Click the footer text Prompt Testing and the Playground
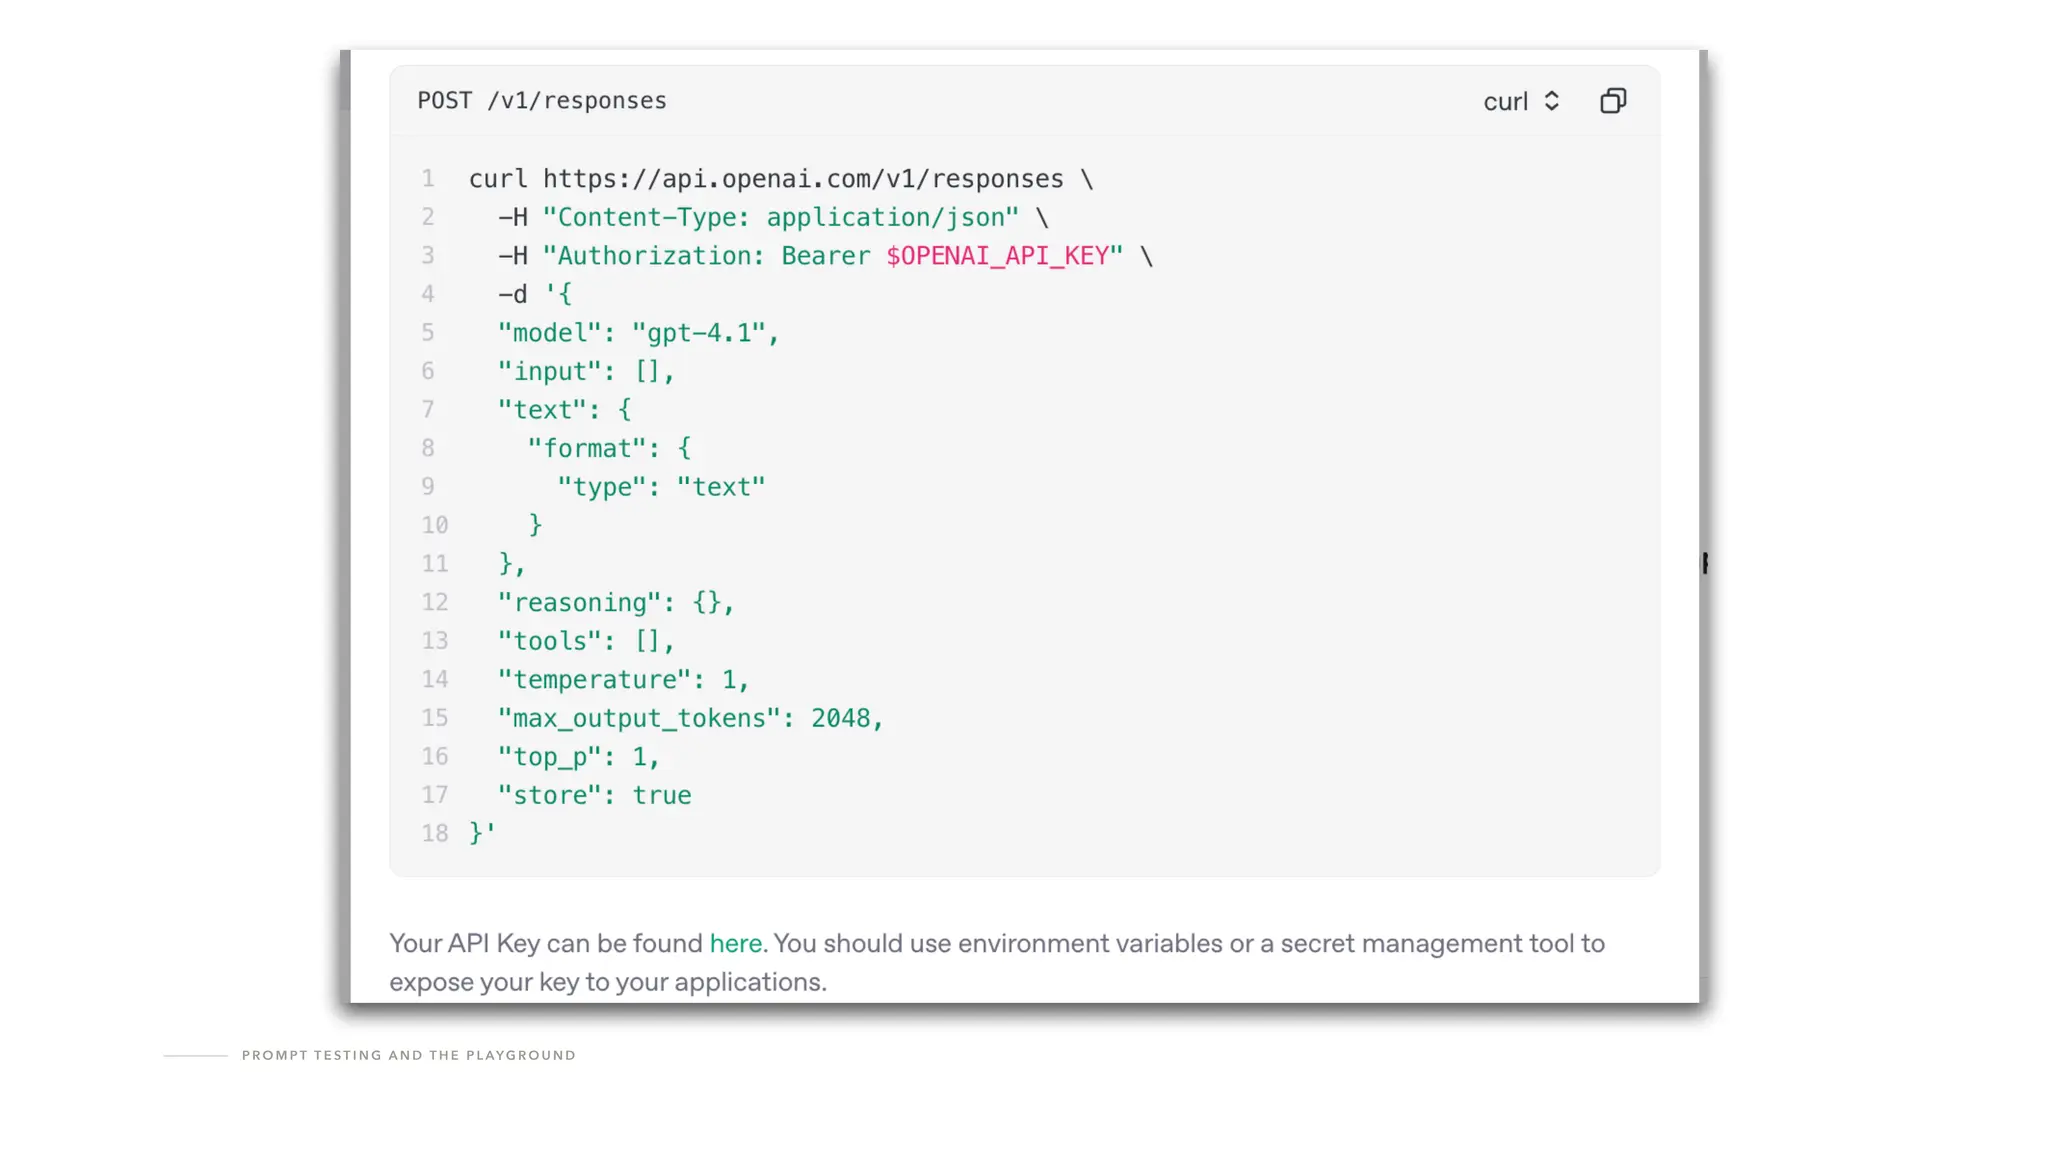 pos(408,1055)
